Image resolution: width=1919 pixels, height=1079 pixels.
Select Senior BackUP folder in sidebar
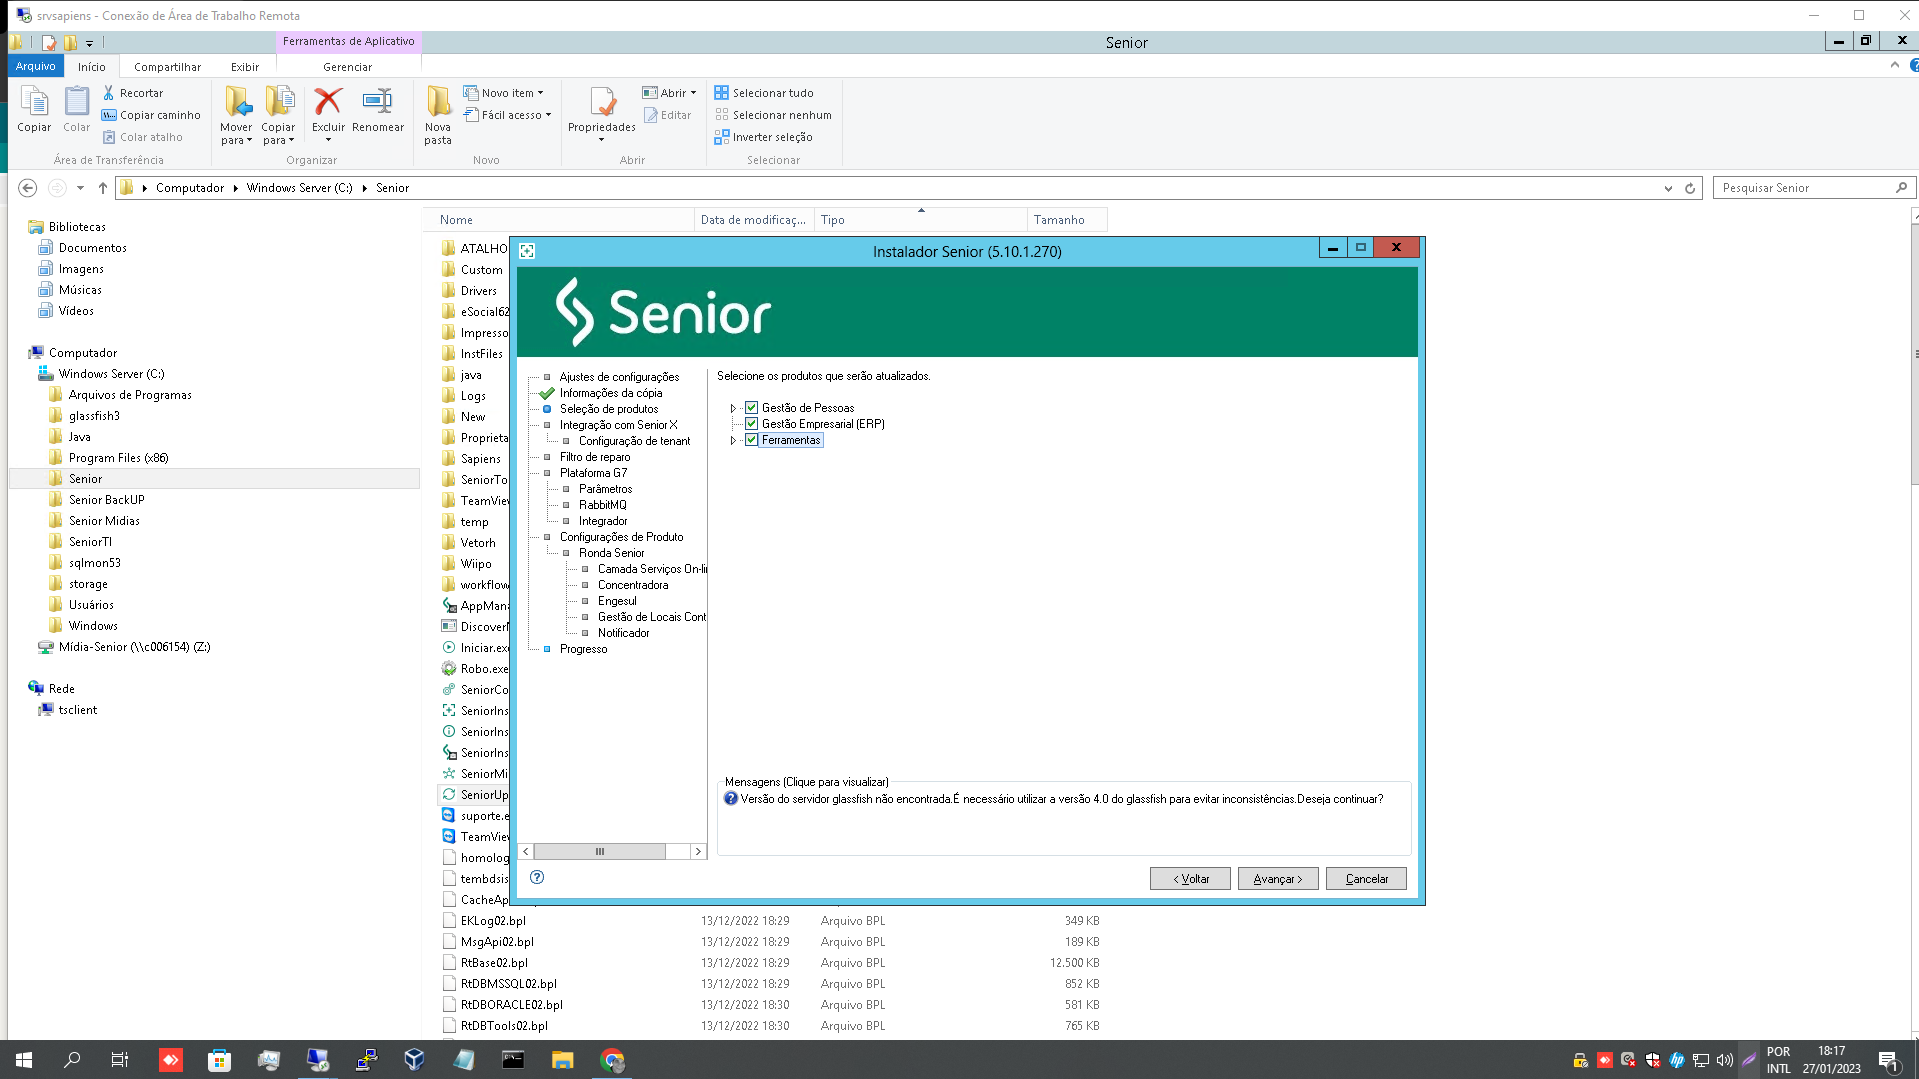106,500
